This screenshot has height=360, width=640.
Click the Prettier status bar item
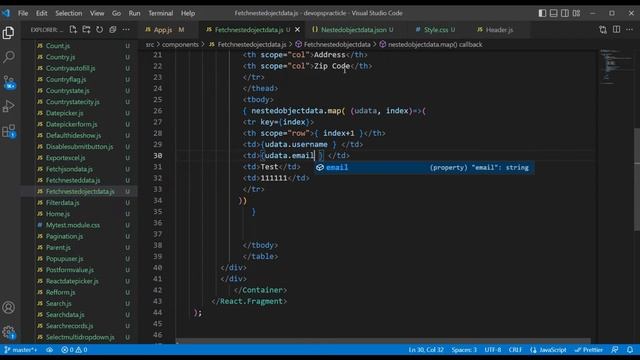click(589, 350)
